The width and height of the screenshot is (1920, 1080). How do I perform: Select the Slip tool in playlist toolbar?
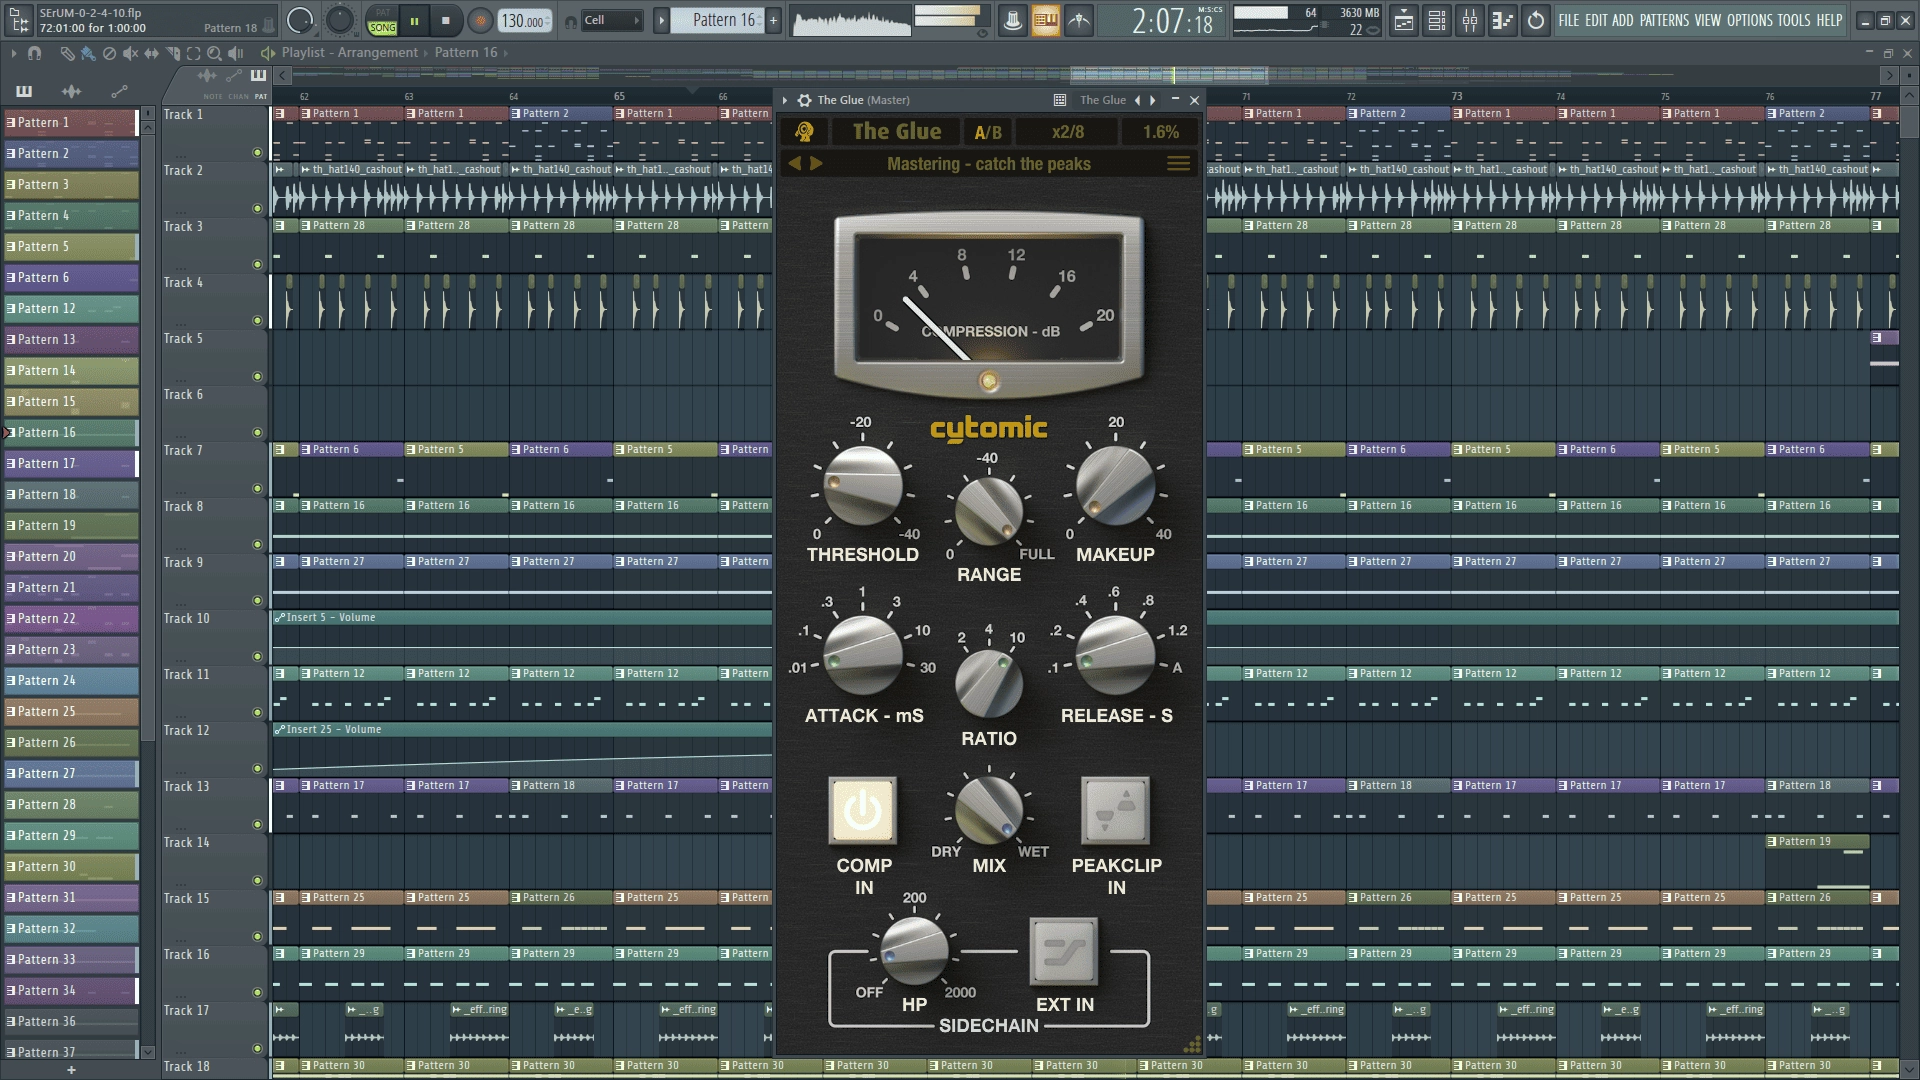152,53
